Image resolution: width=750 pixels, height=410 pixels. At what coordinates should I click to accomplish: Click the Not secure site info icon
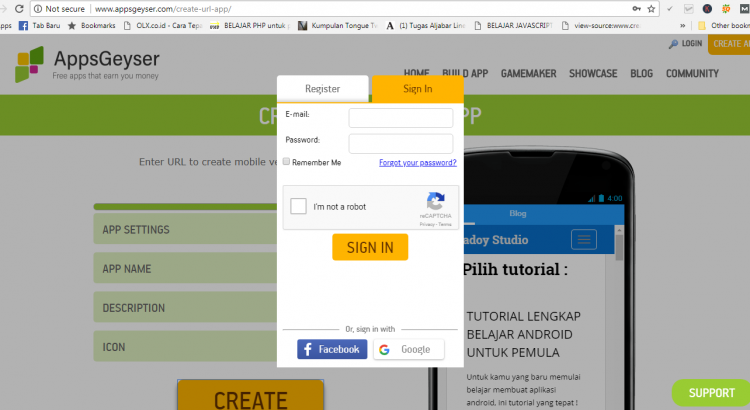coord(38,8)
